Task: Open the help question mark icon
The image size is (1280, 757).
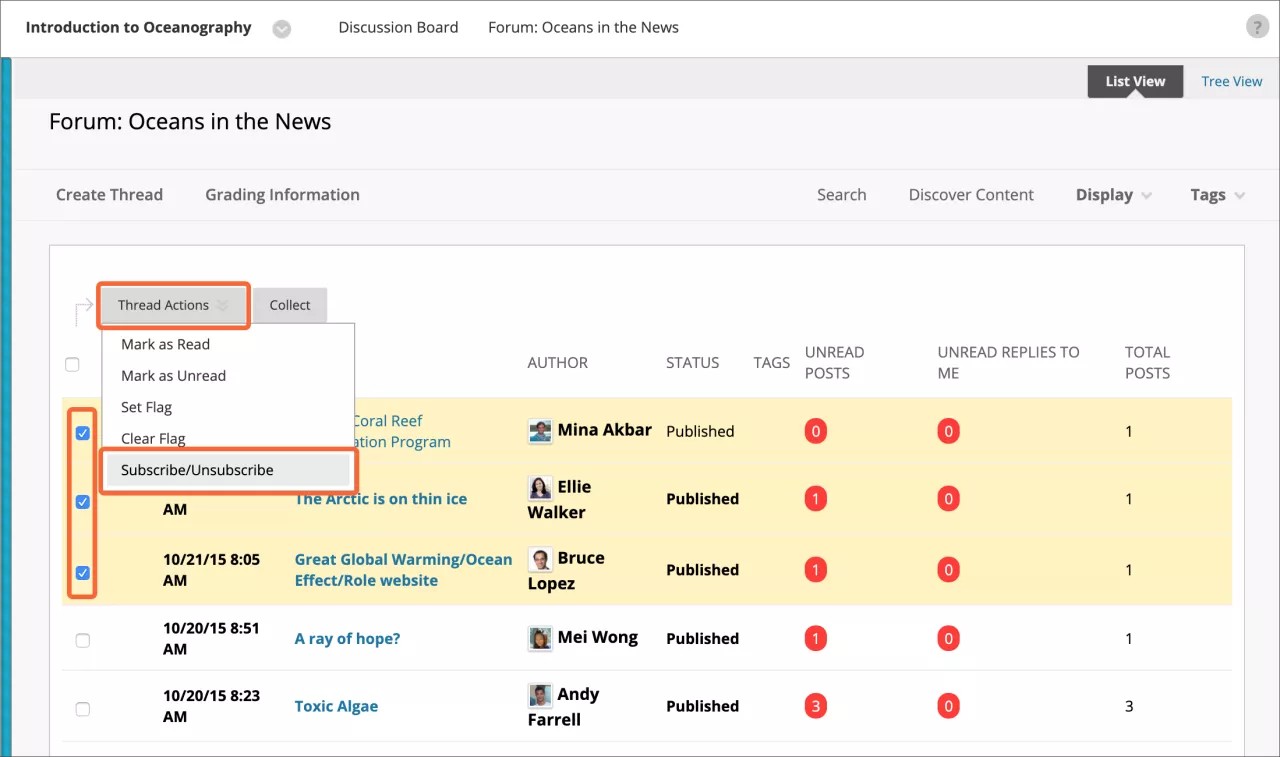Action: coord(1257,25)
